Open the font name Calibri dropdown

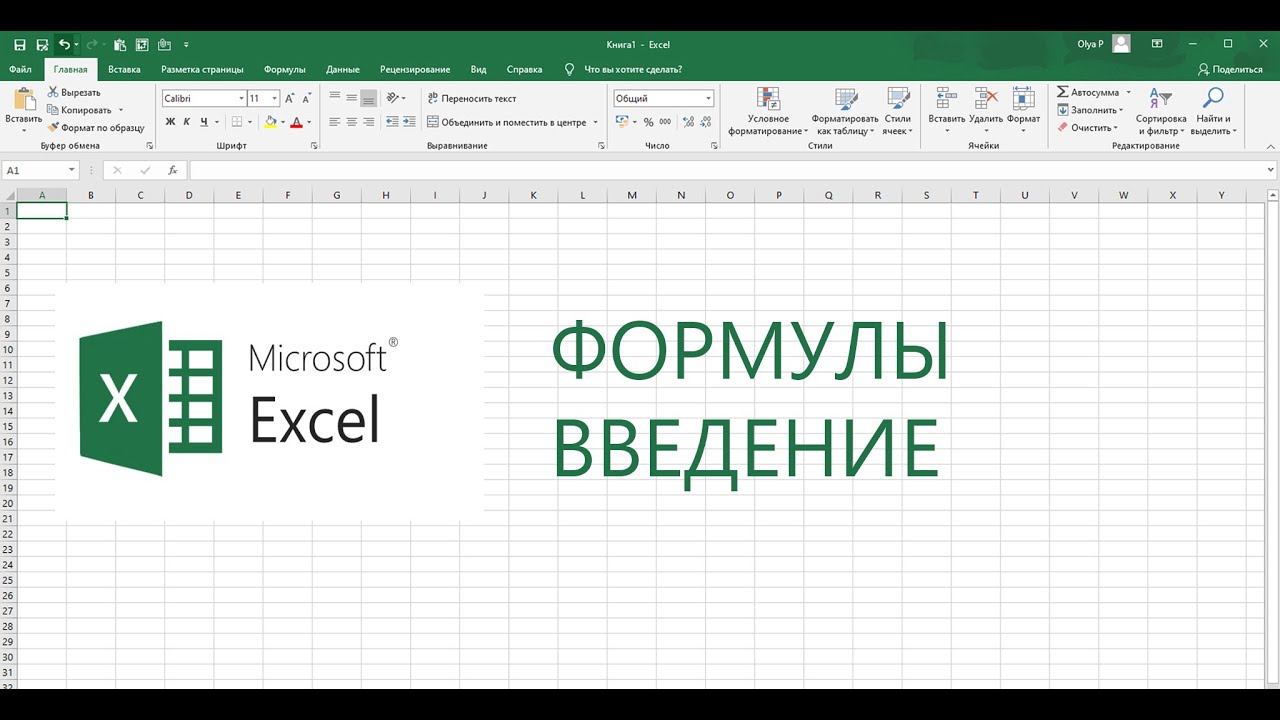click(241, 98)
